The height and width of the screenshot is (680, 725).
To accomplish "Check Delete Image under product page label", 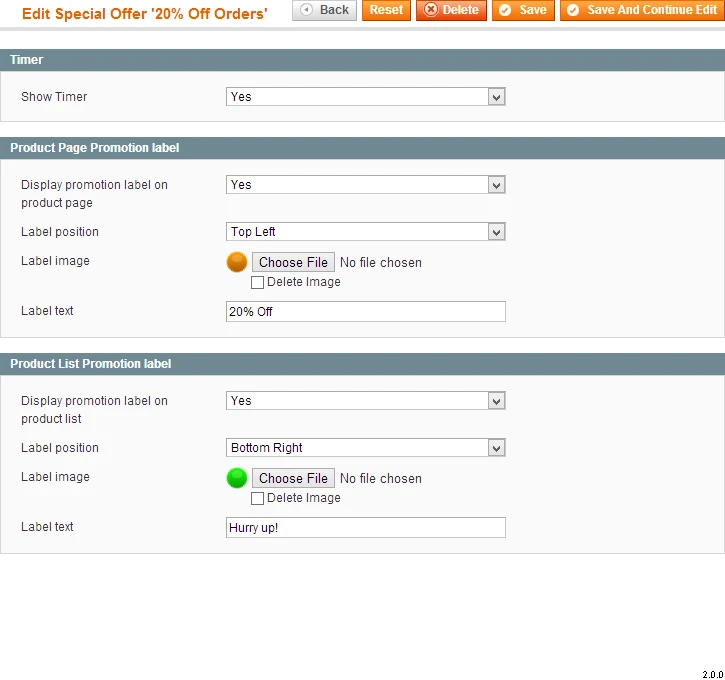I will click(x=258, y=283).
